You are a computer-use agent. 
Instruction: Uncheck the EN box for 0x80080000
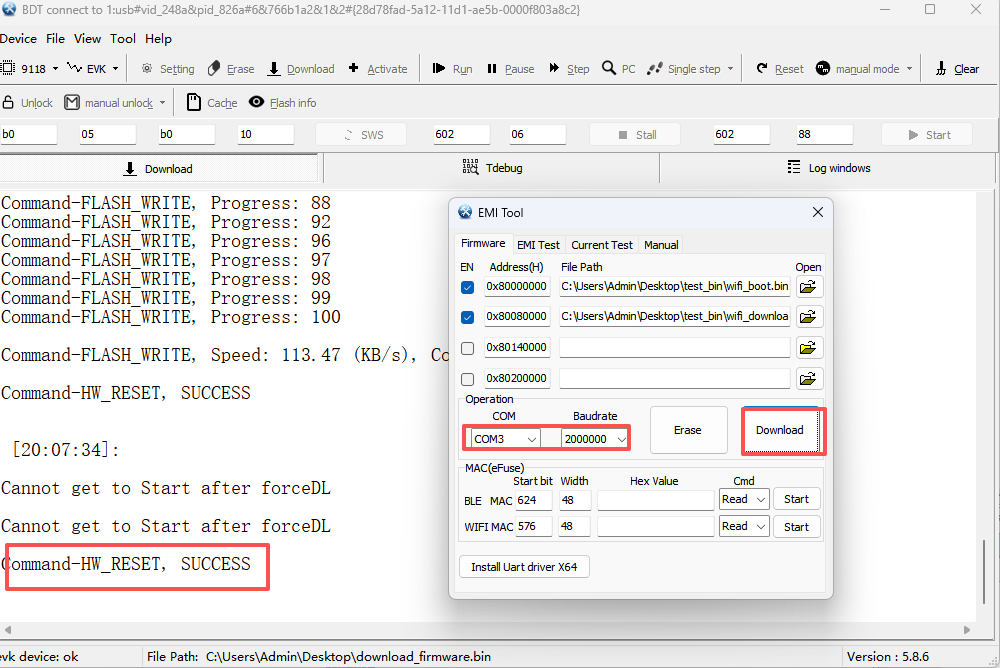click(467, 317)
